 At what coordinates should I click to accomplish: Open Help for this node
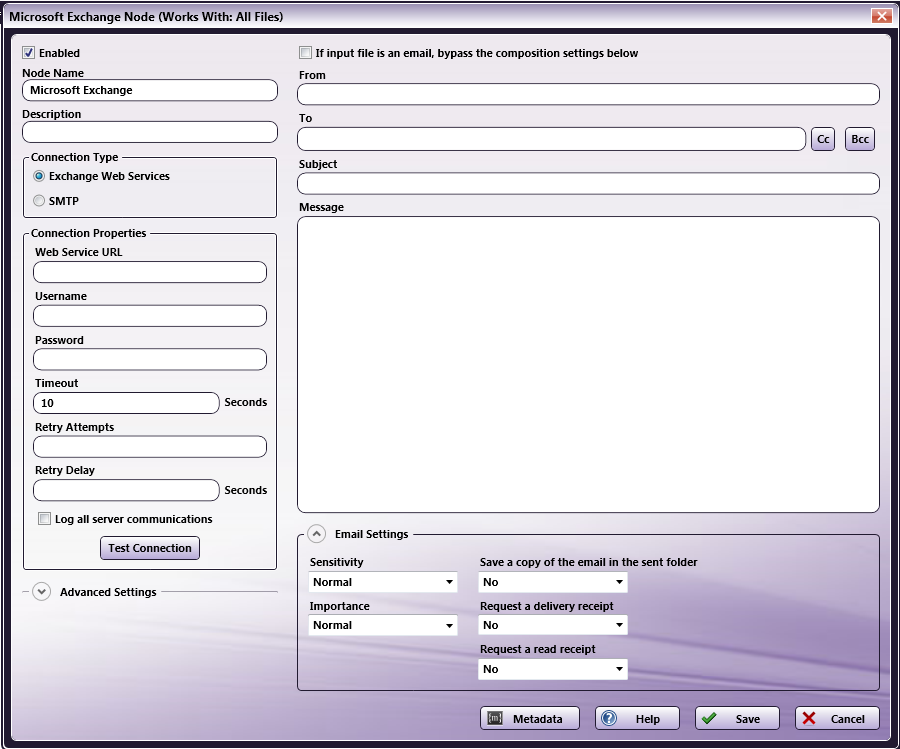pyautogui.click(x=637, y=718)
